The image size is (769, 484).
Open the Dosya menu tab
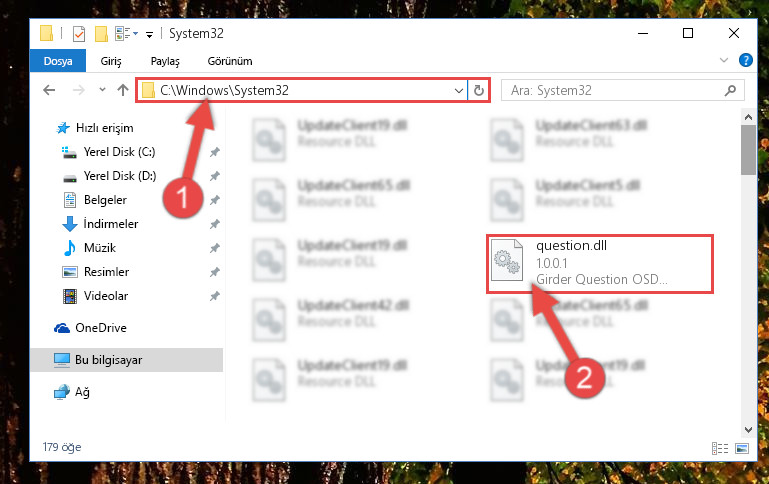point(58,61)
